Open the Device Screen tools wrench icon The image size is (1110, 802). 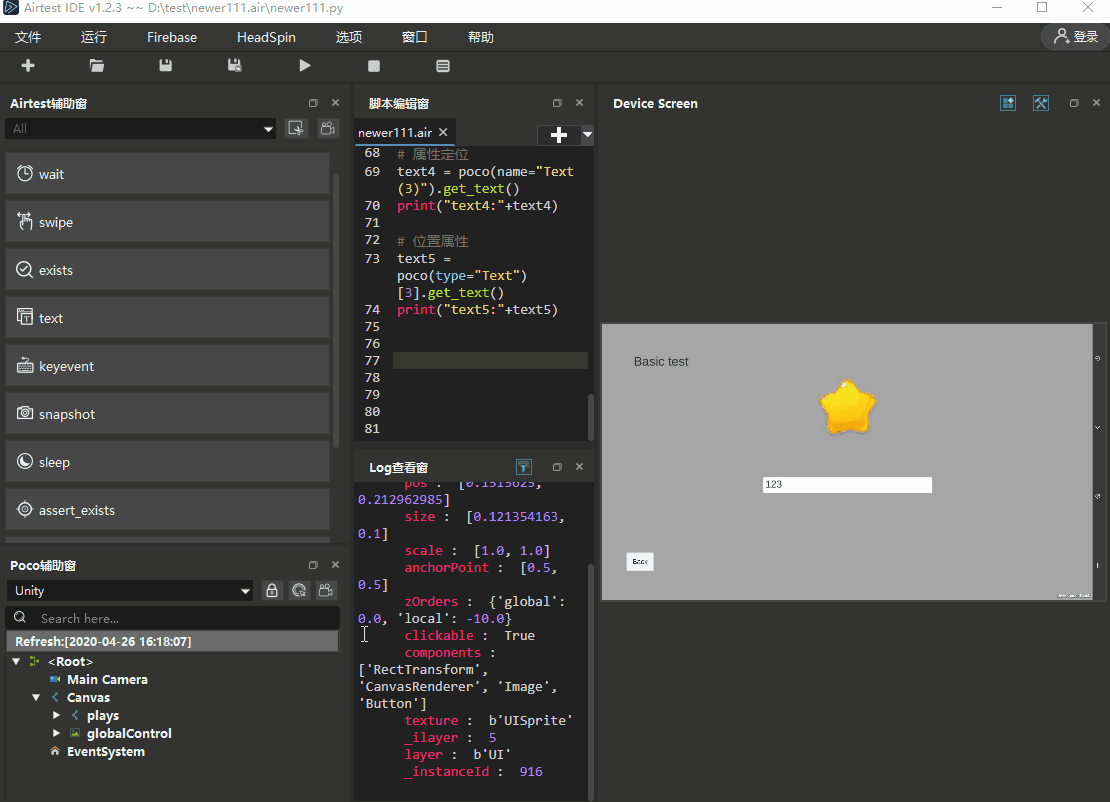click(x=1040, y=103)
